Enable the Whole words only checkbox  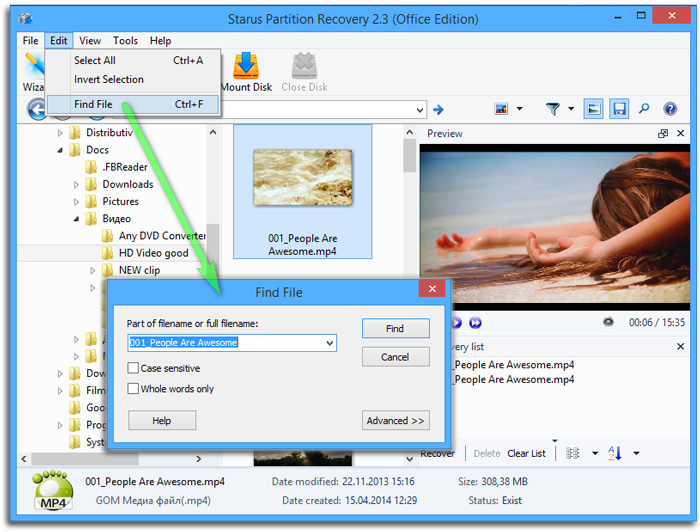pos(133,389)
